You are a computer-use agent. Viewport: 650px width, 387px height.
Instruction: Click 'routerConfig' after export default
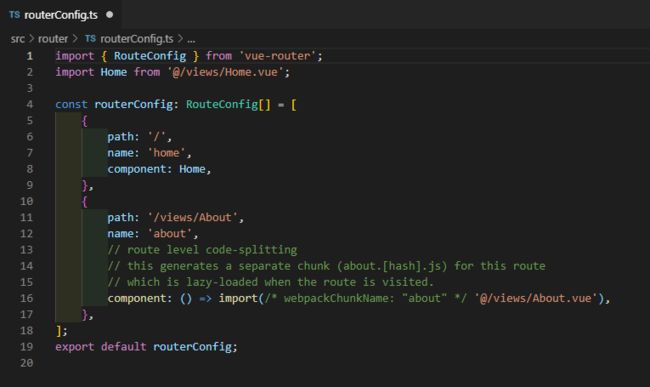[x=192, y=347]
